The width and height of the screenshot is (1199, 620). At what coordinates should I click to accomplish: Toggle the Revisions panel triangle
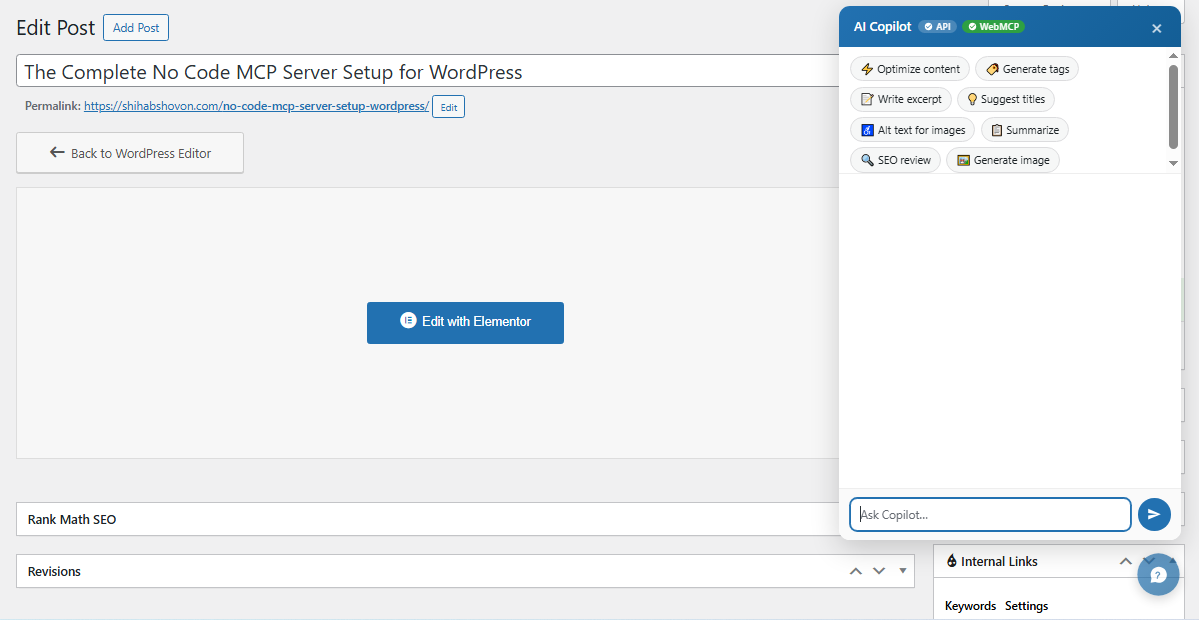point(902,571)
